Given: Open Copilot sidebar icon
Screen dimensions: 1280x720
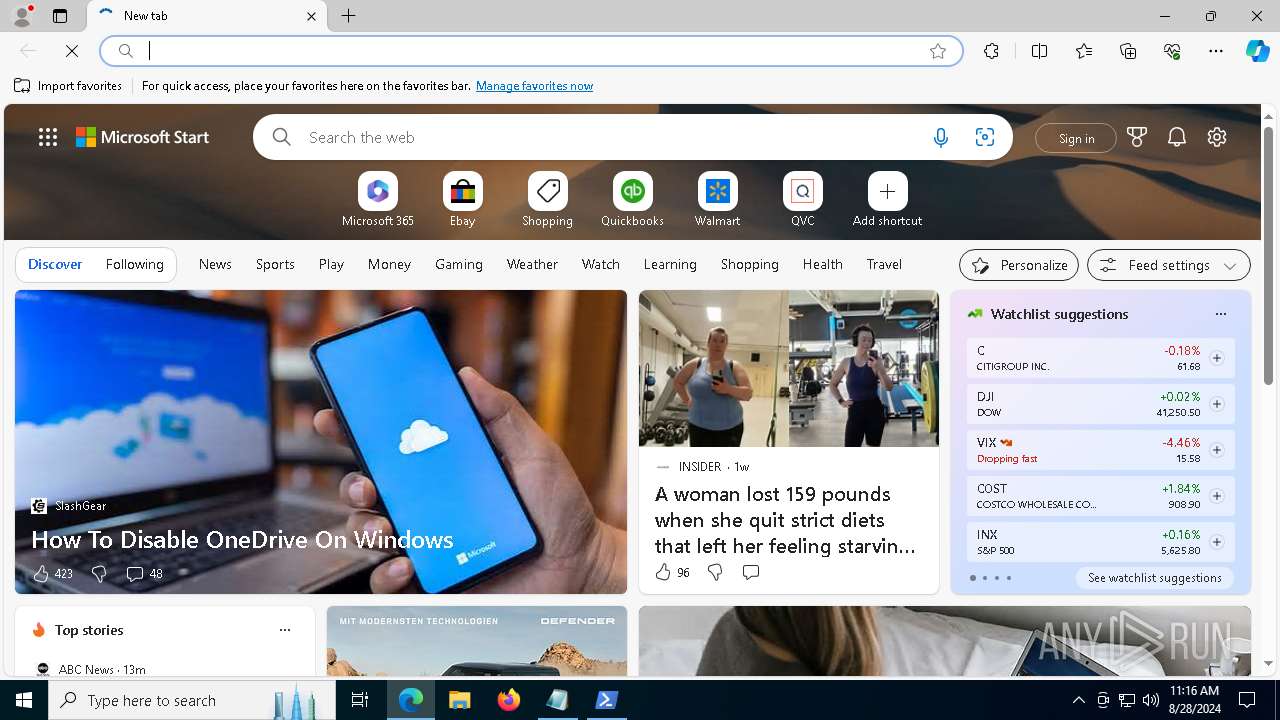Looking at the screenshot, I should (1257, 51).
